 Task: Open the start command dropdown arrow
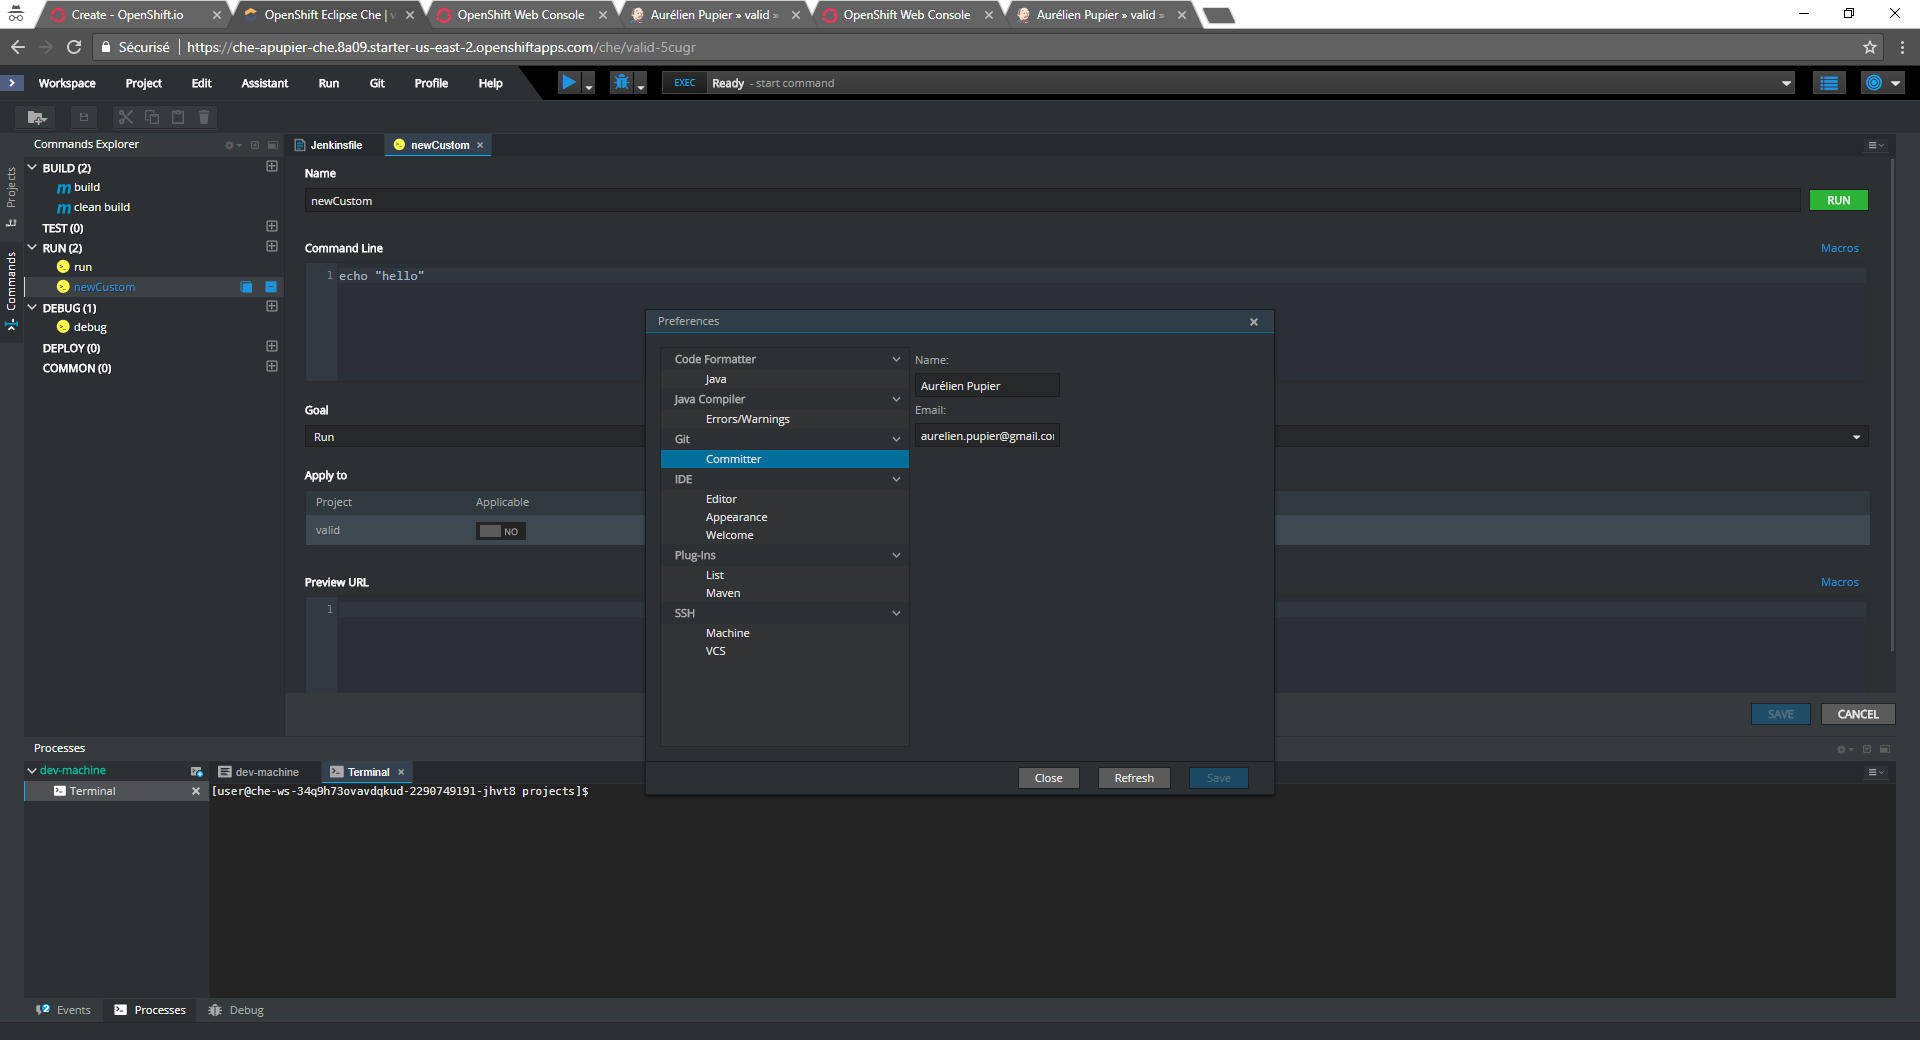tap(1786, 83)
